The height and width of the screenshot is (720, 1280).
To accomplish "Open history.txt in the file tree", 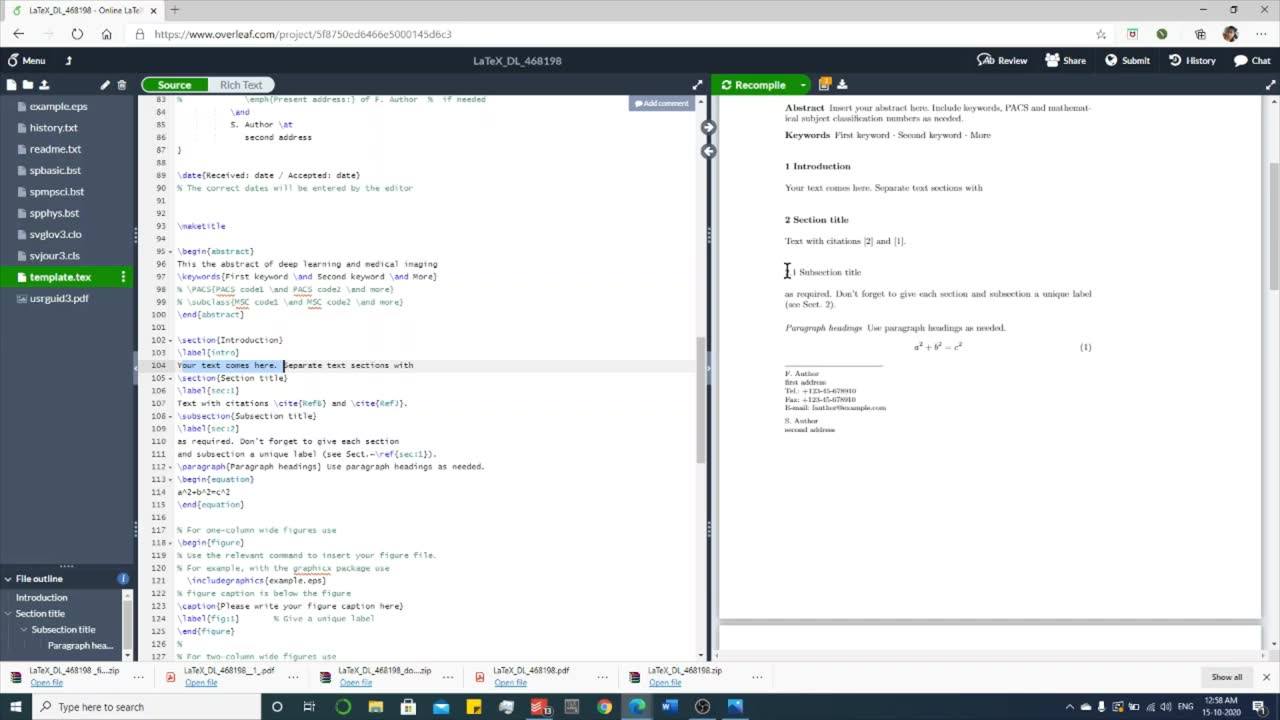I will [x=53, y=128].
